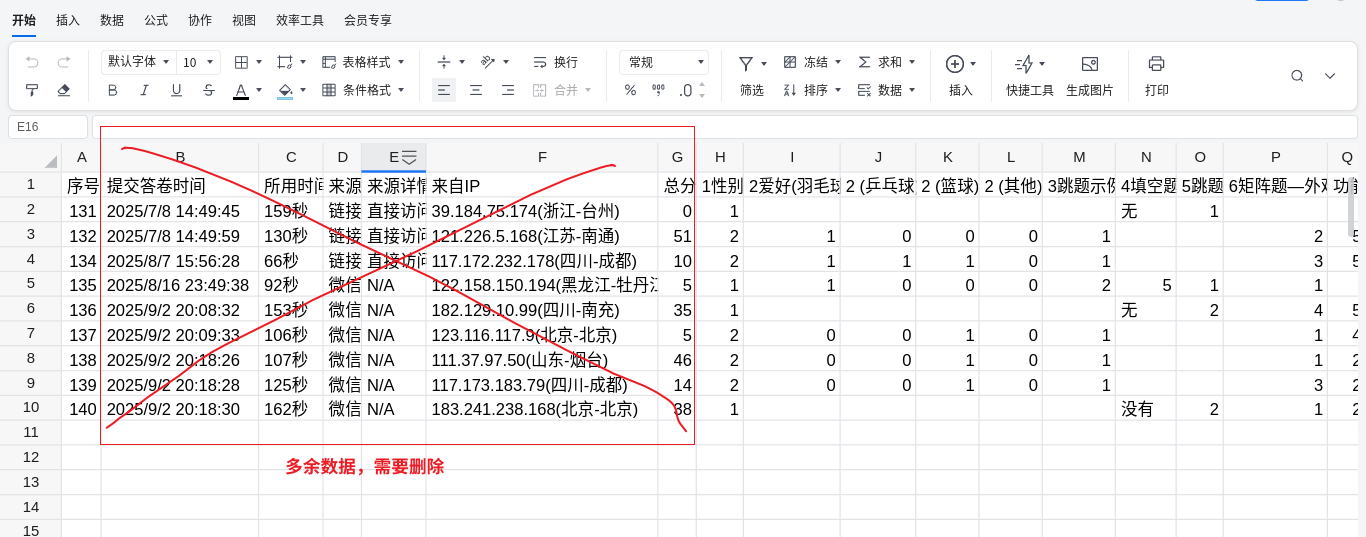Image resolution: width=1366 pixels, height=537 pixels.
Task: Open the font size 10 dropdown
Action: pyautogui.click(x=198, y=62)
